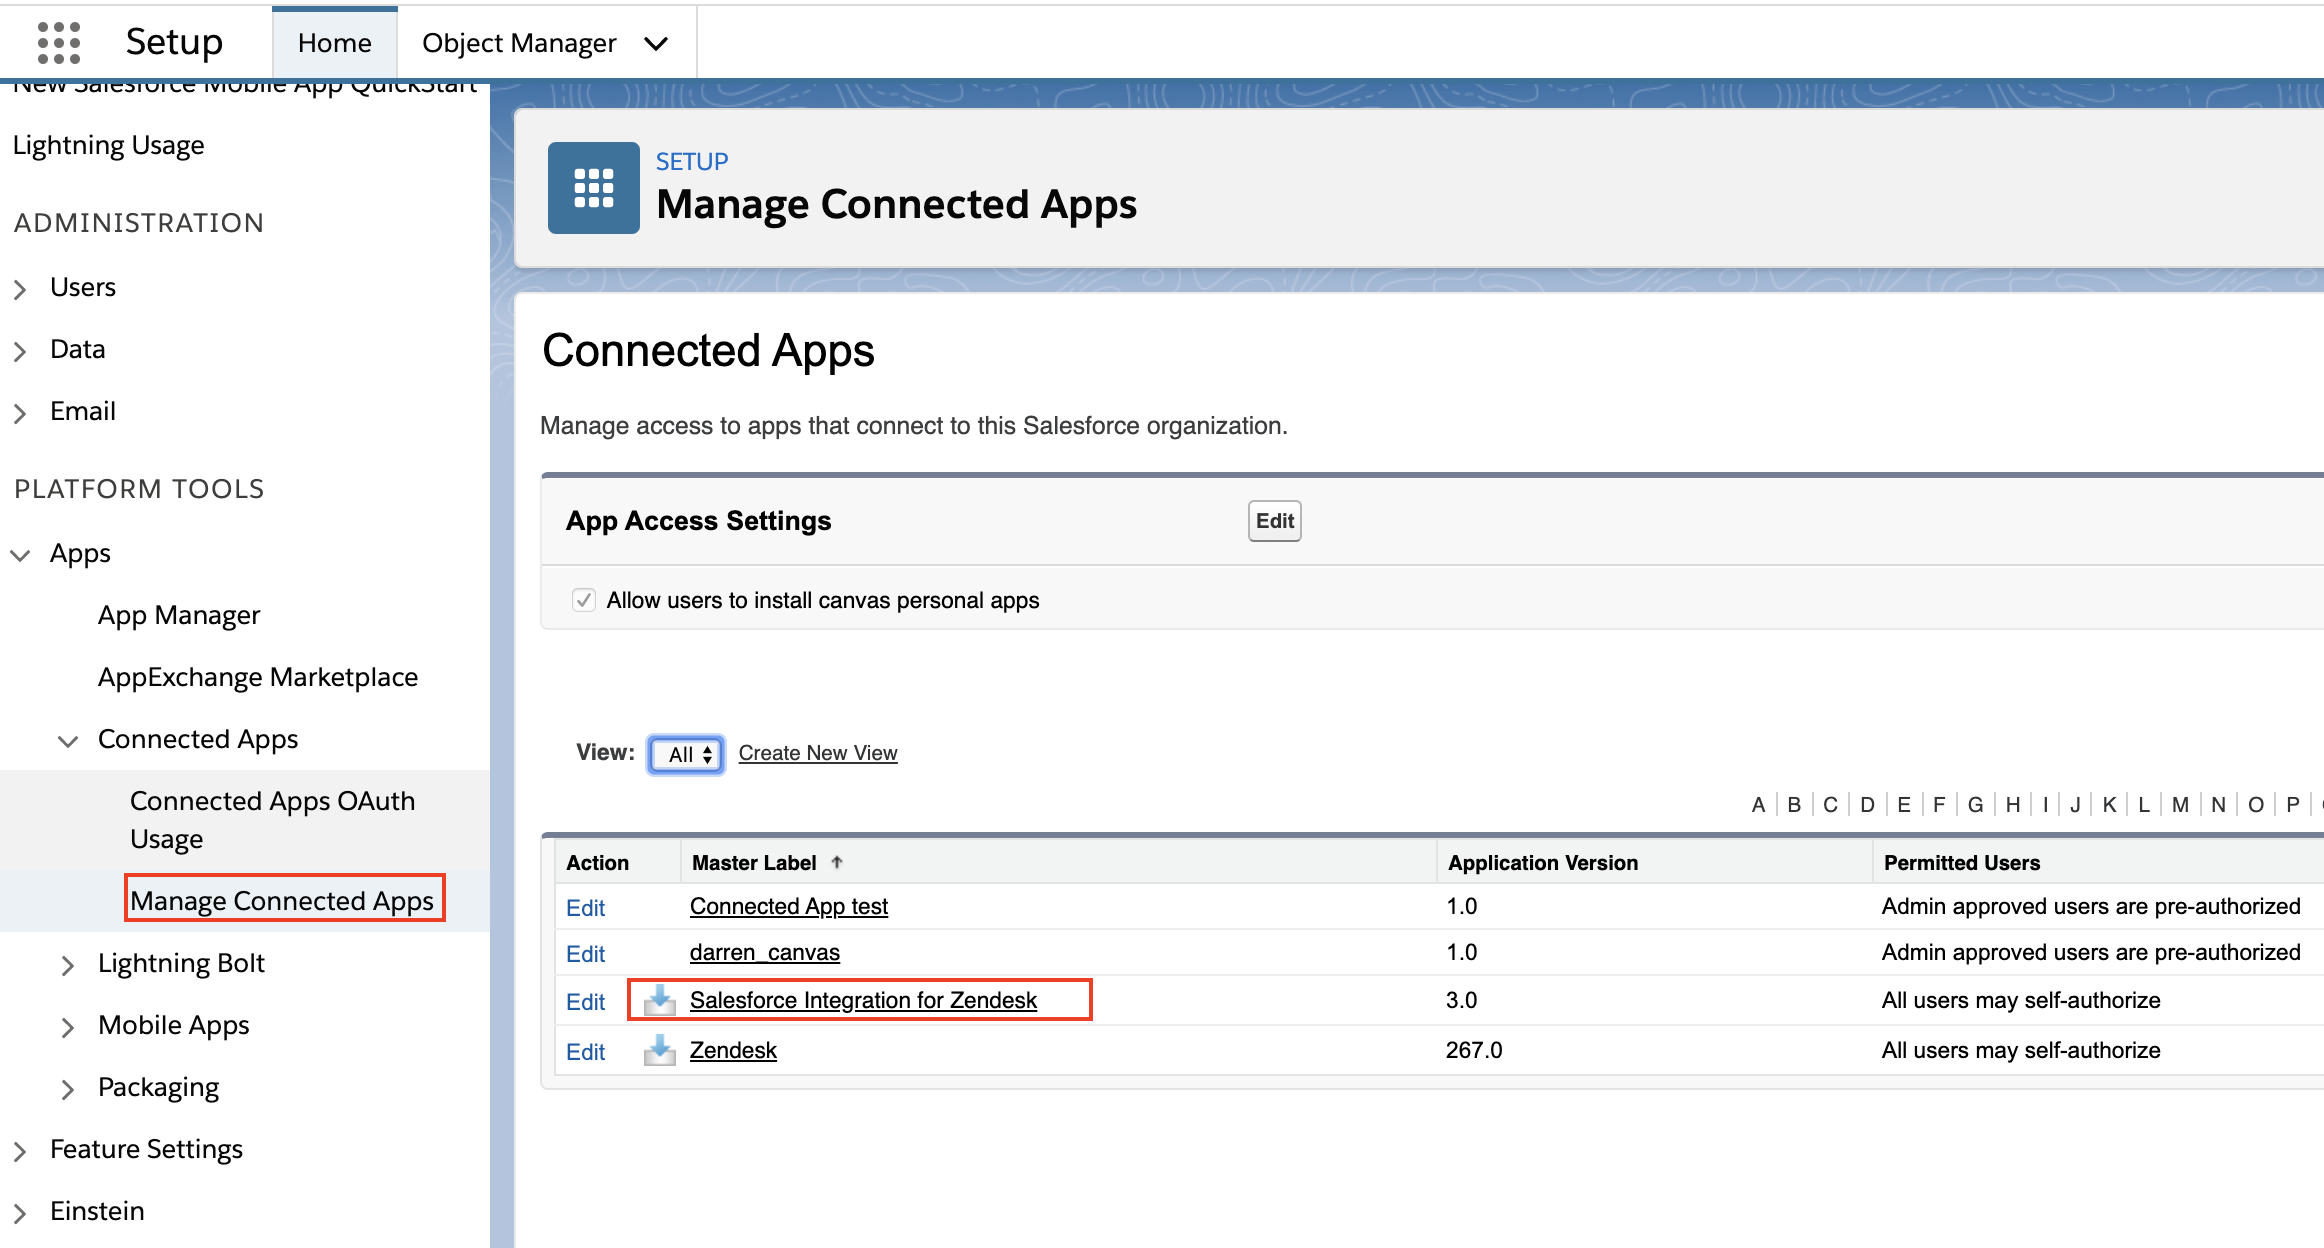Filter list by letter L
The image size is (2324, 1248).
pyautogui.click(x=2144, y=805)
